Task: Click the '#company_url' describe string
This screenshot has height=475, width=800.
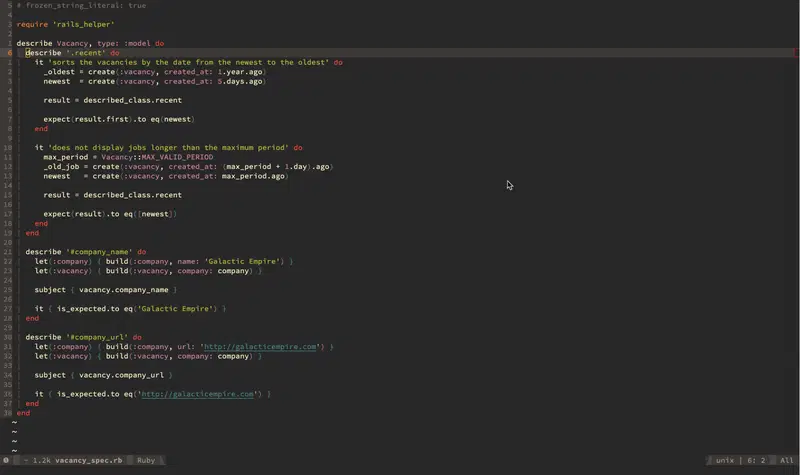Action: (x=97, y=337)
